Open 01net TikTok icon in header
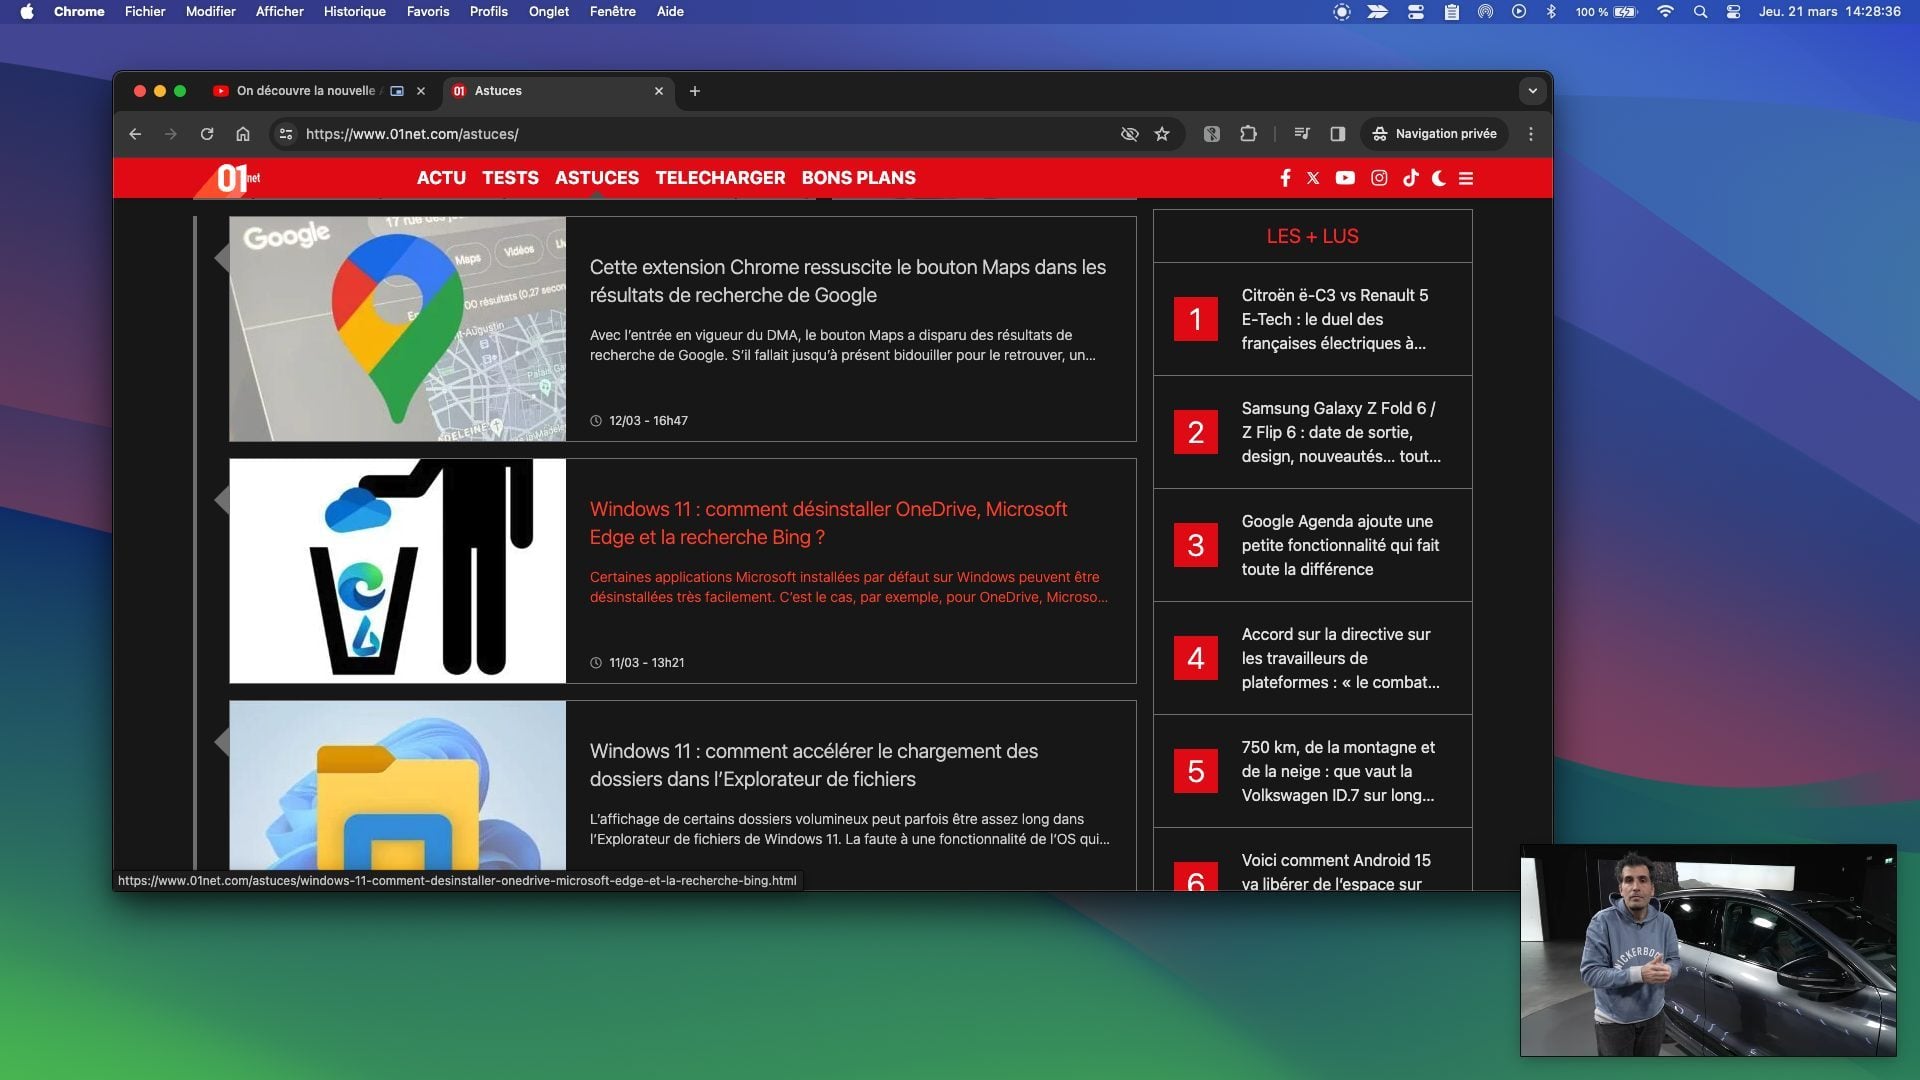 point(1410,178)
